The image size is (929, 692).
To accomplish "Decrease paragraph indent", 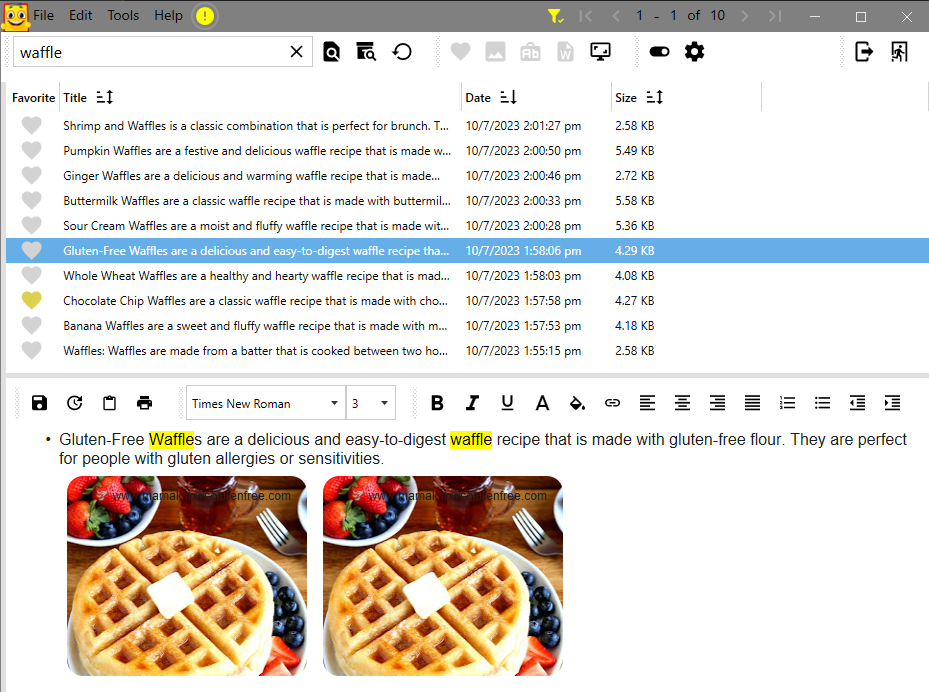I will pyautogui.click(x=857, y=403).
